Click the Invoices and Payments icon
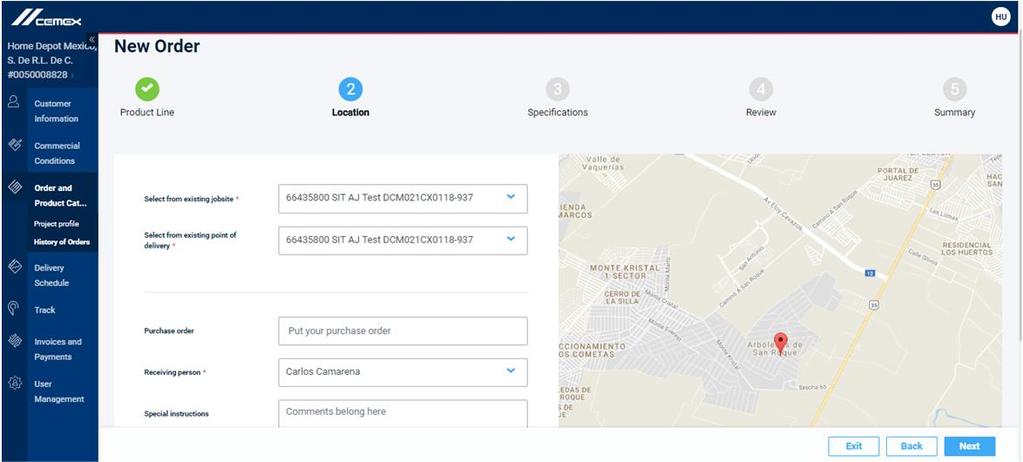Image resolution: width=1023 pixels, height=462 pixels. click(14, 341)
